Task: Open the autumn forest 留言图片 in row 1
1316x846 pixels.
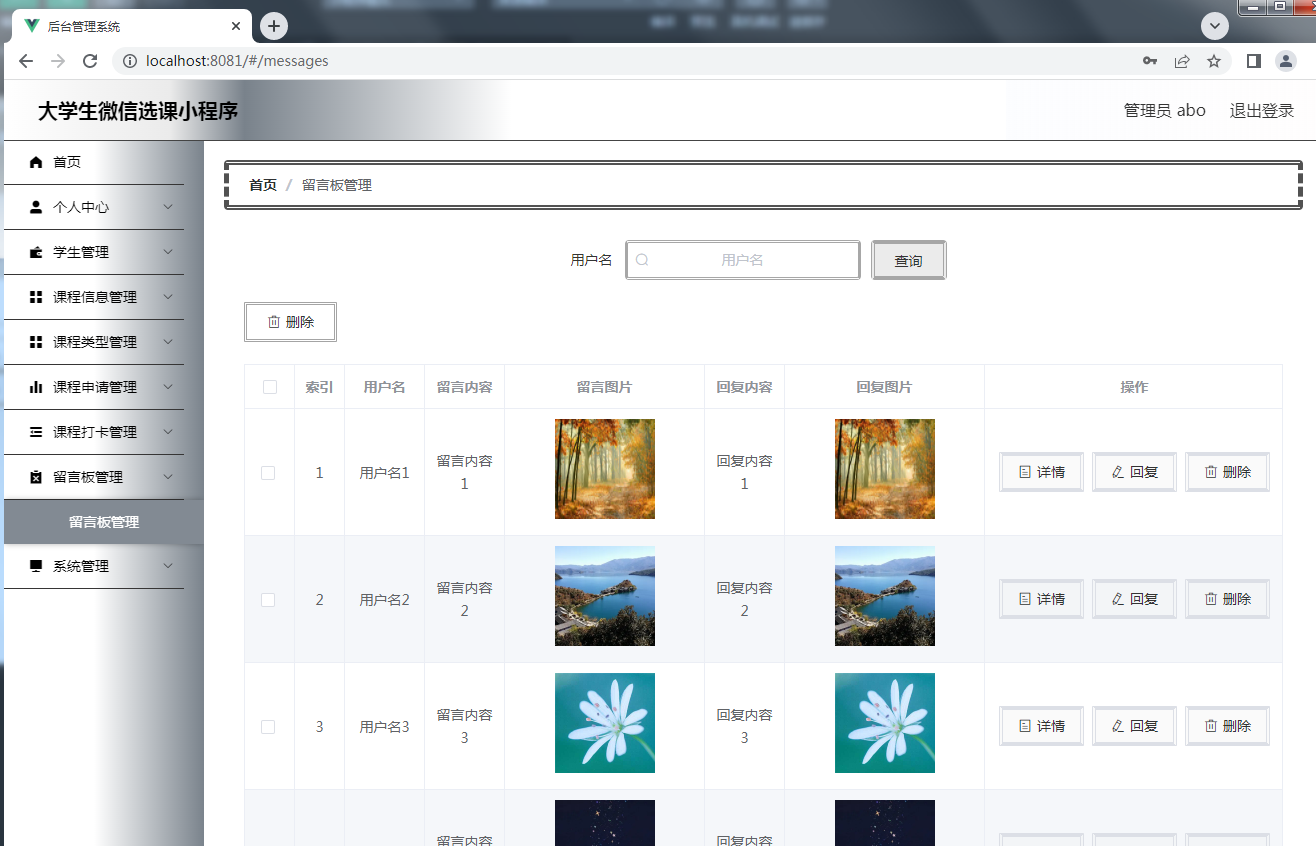Action: [x=605, y=469]
